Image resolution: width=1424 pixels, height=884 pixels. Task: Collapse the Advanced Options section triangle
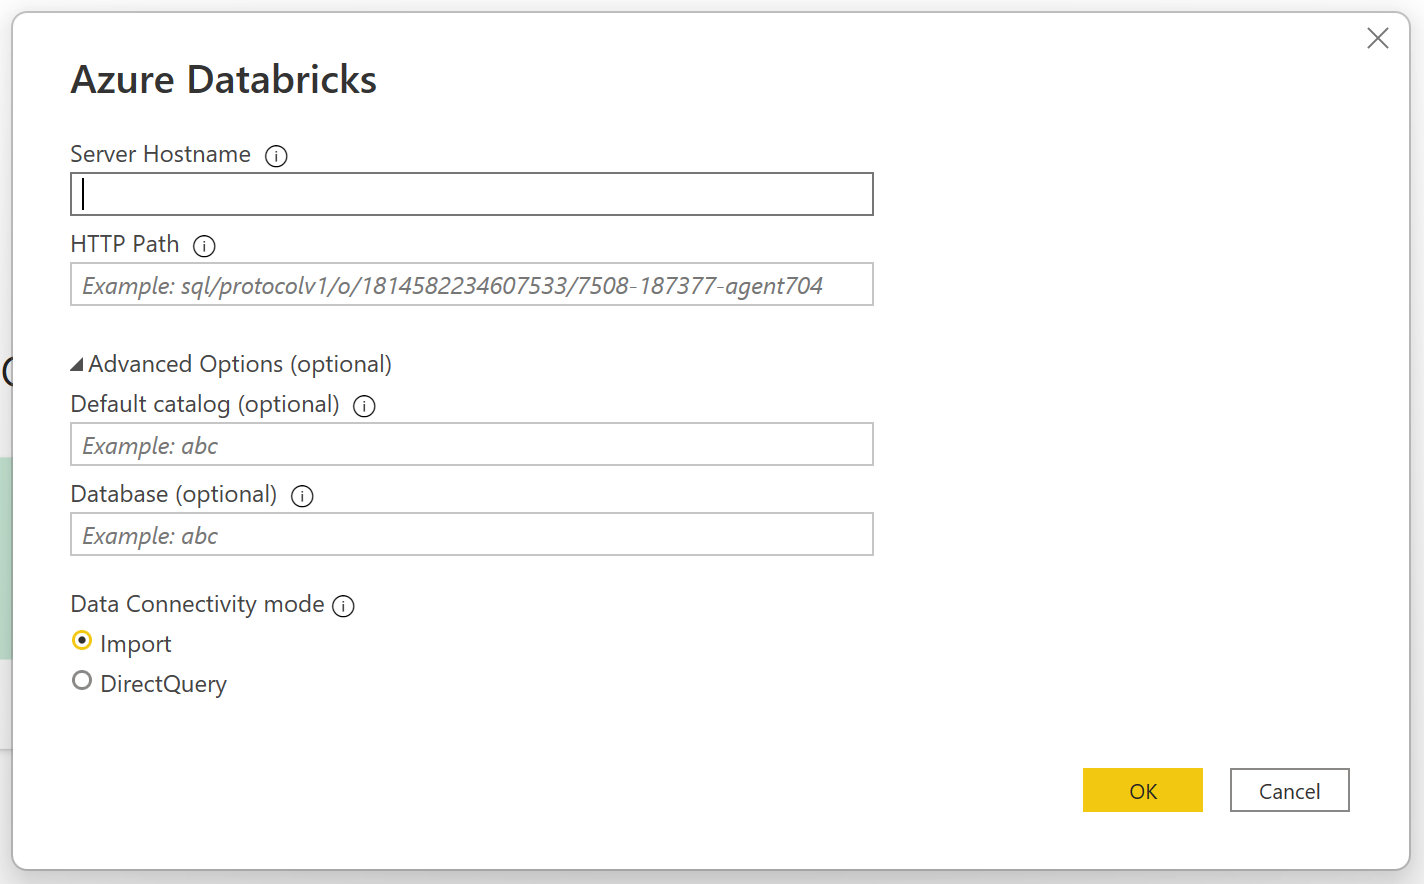[x=76, y=363]
